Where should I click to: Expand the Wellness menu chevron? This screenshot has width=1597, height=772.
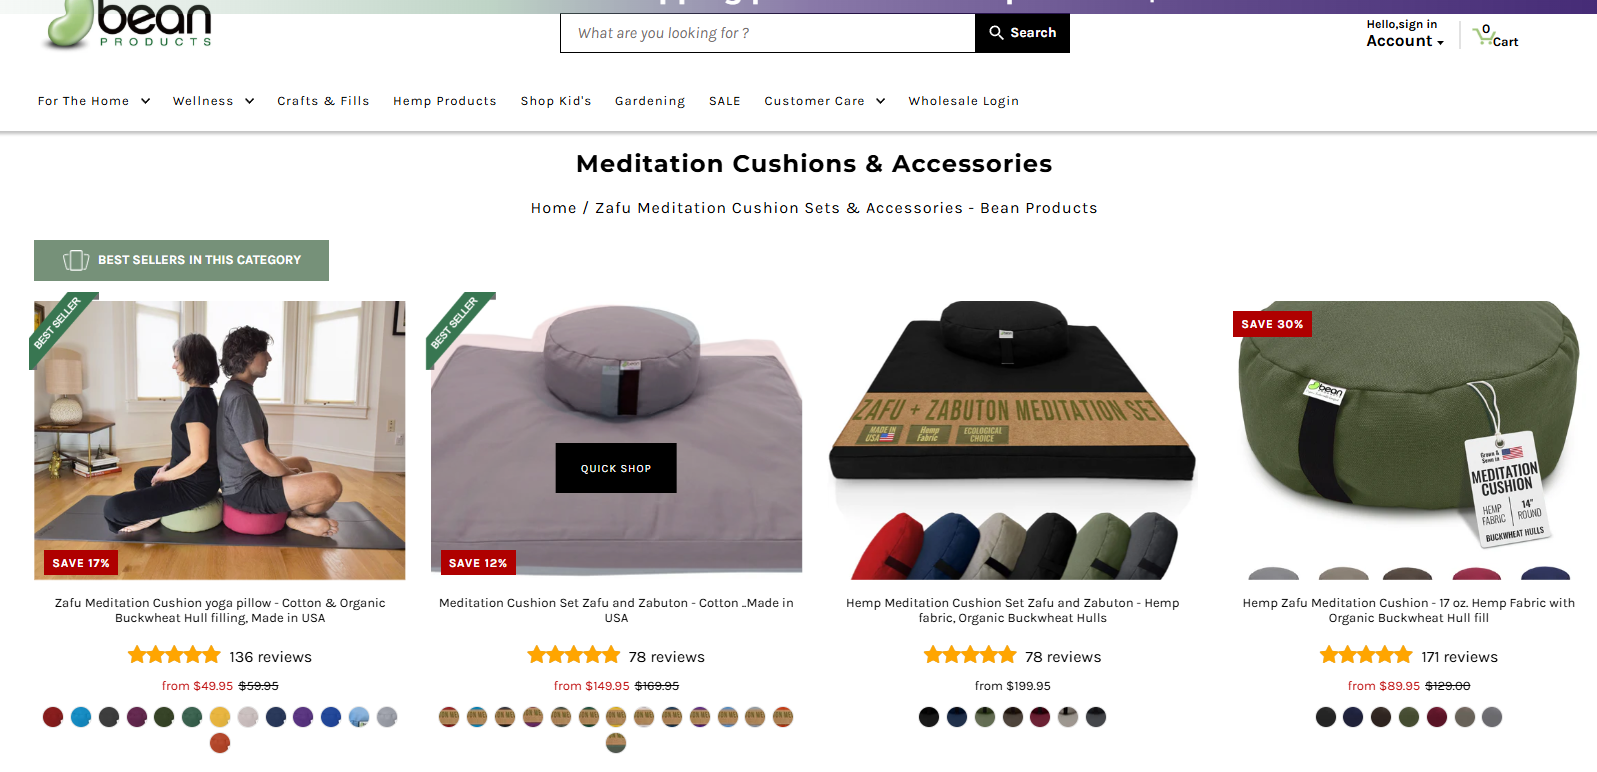pyautogui.click(x=249, y=101)
